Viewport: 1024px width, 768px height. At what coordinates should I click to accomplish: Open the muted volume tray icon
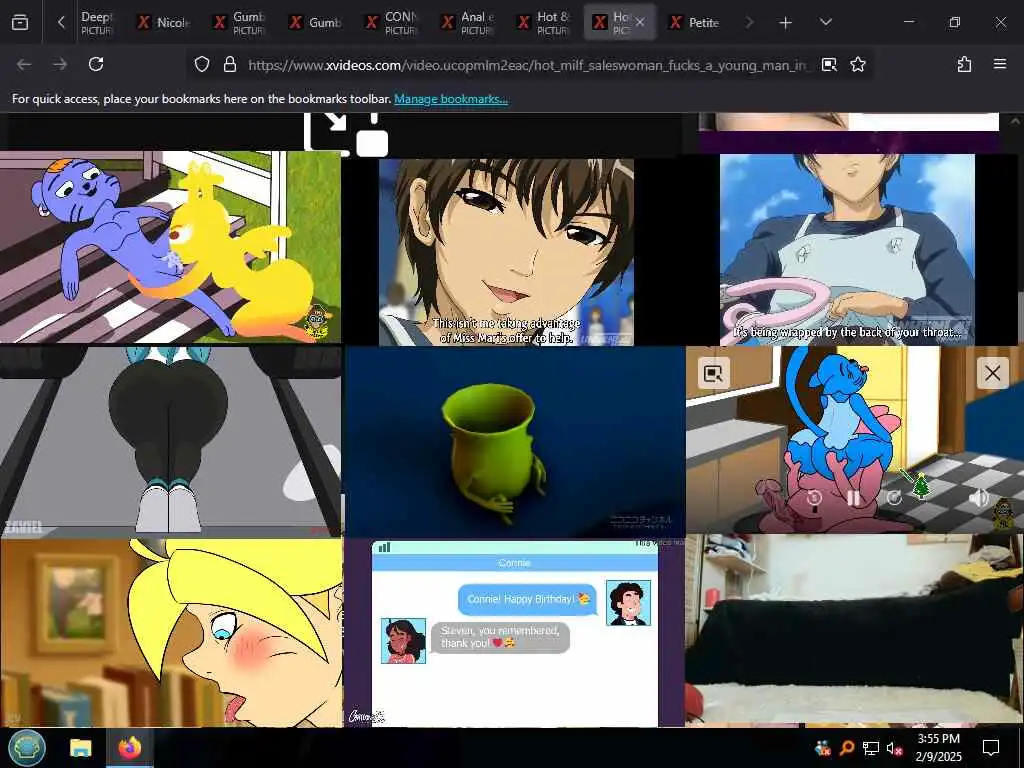tap(895, 748)
